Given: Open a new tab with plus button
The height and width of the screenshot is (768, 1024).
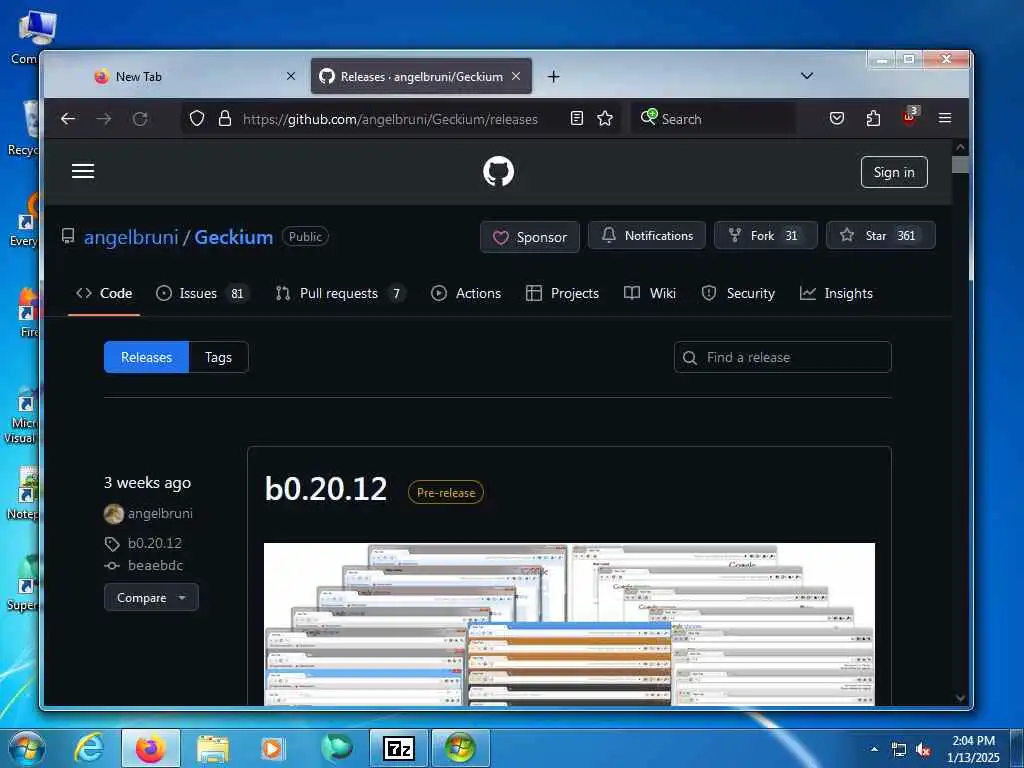Looking at the screenshot, I should pos(553,77).
